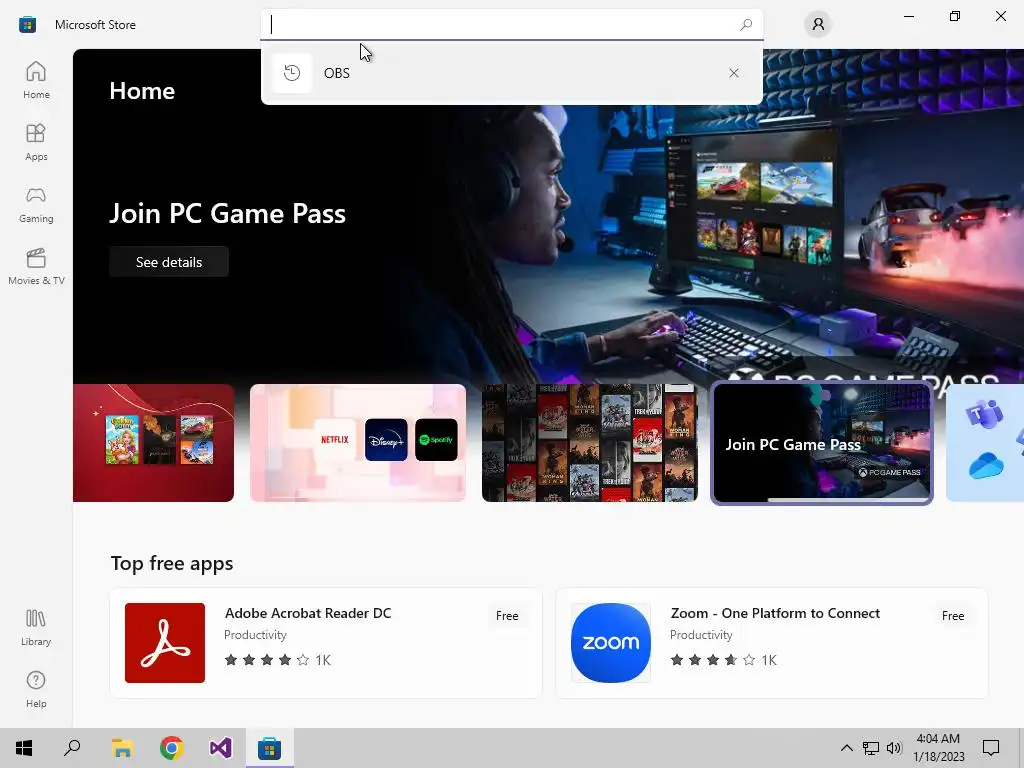
Task: Open Zoom - One Platform to Connect
Action: click(775, 613)
